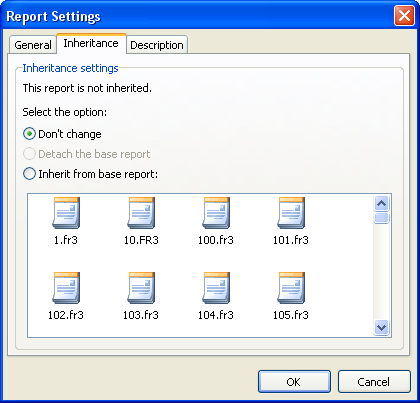Click the file list scroll up arrow
Viewport: 420px width, 403px height.
coord(381,203)
